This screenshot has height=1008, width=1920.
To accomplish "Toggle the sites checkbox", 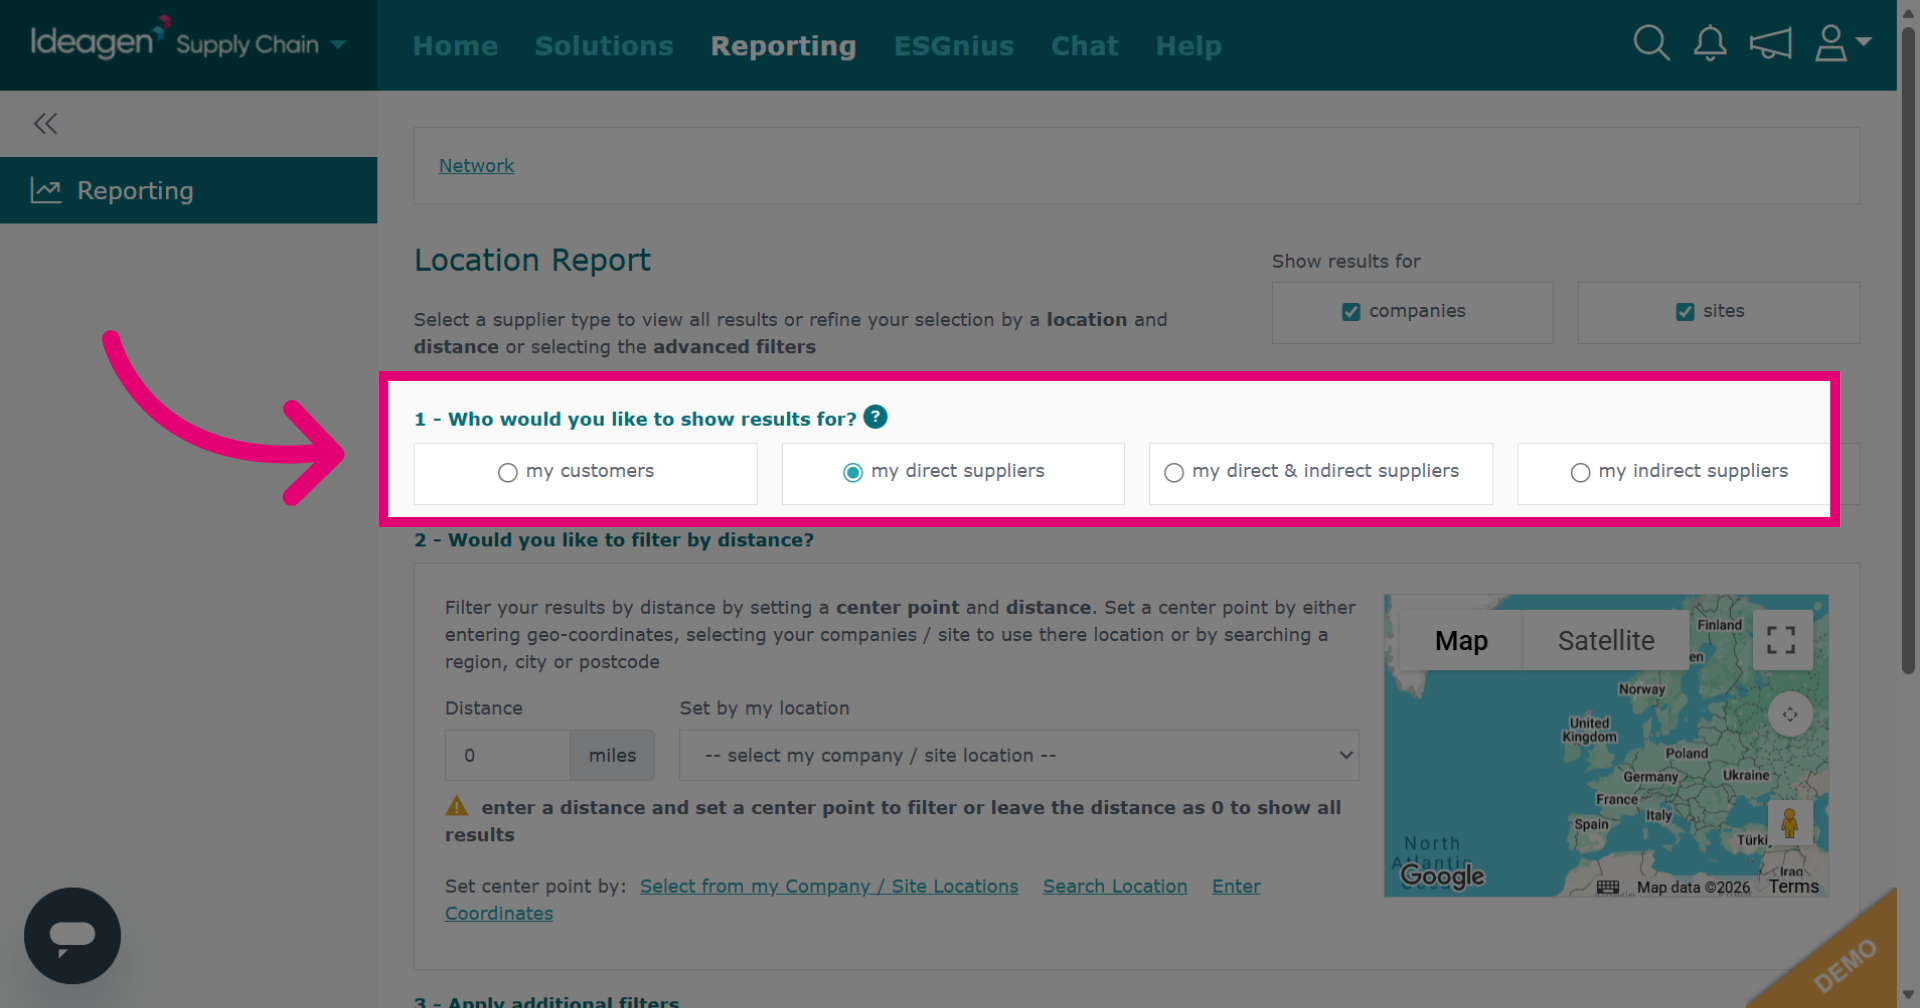I will 1685,312.
